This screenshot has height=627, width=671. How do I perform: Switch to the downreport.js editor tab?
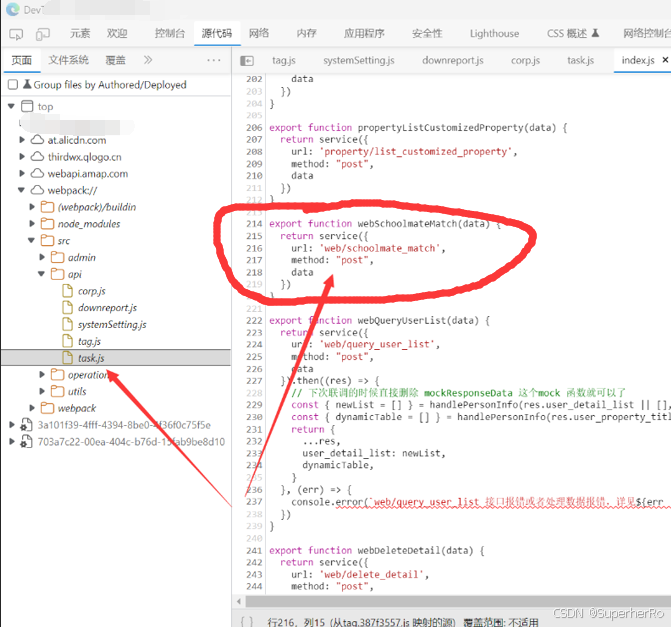(453, 60)
